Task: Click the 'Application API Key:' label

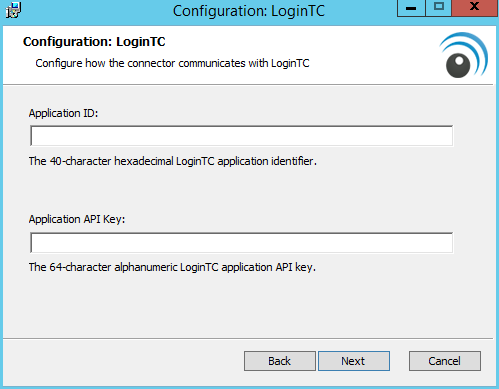Action: pos(77,219)
